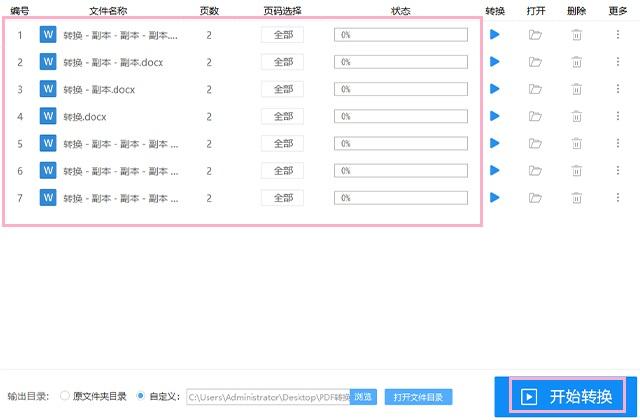Click convert play icon in row 5
Viewport: 640px width, 420px height.
coord(494,143)
